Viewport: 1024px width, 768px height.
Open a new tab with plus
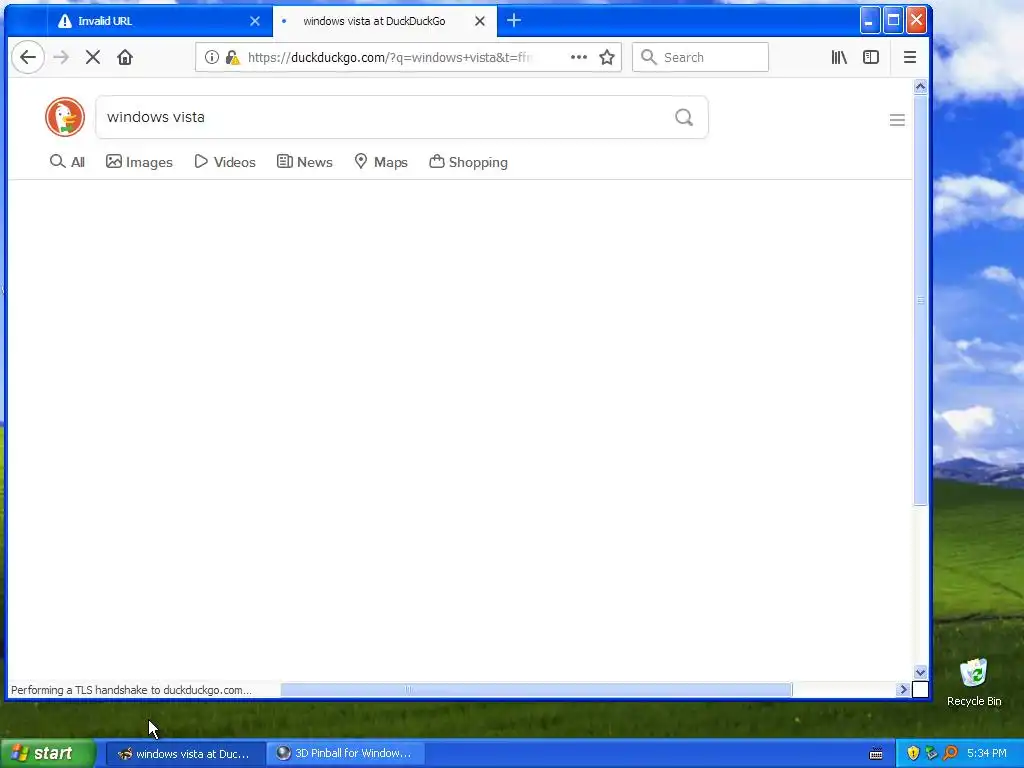[514, 21]
